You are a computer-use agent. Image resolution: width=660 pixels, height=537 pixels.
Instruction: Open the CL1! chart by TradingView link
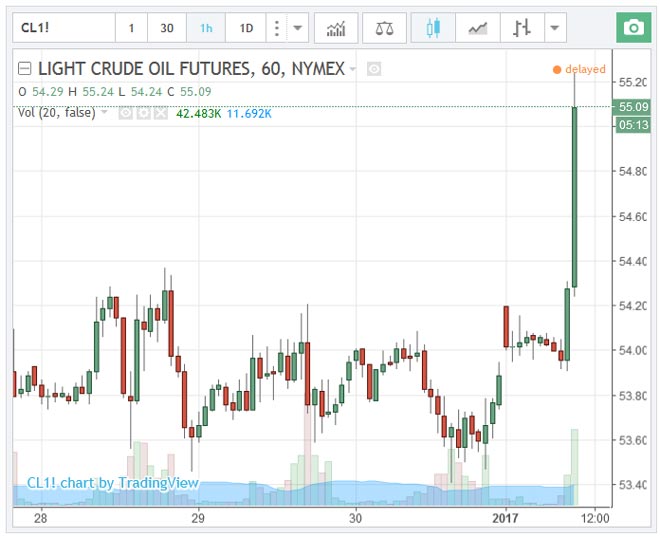click(x=112, y=483)
